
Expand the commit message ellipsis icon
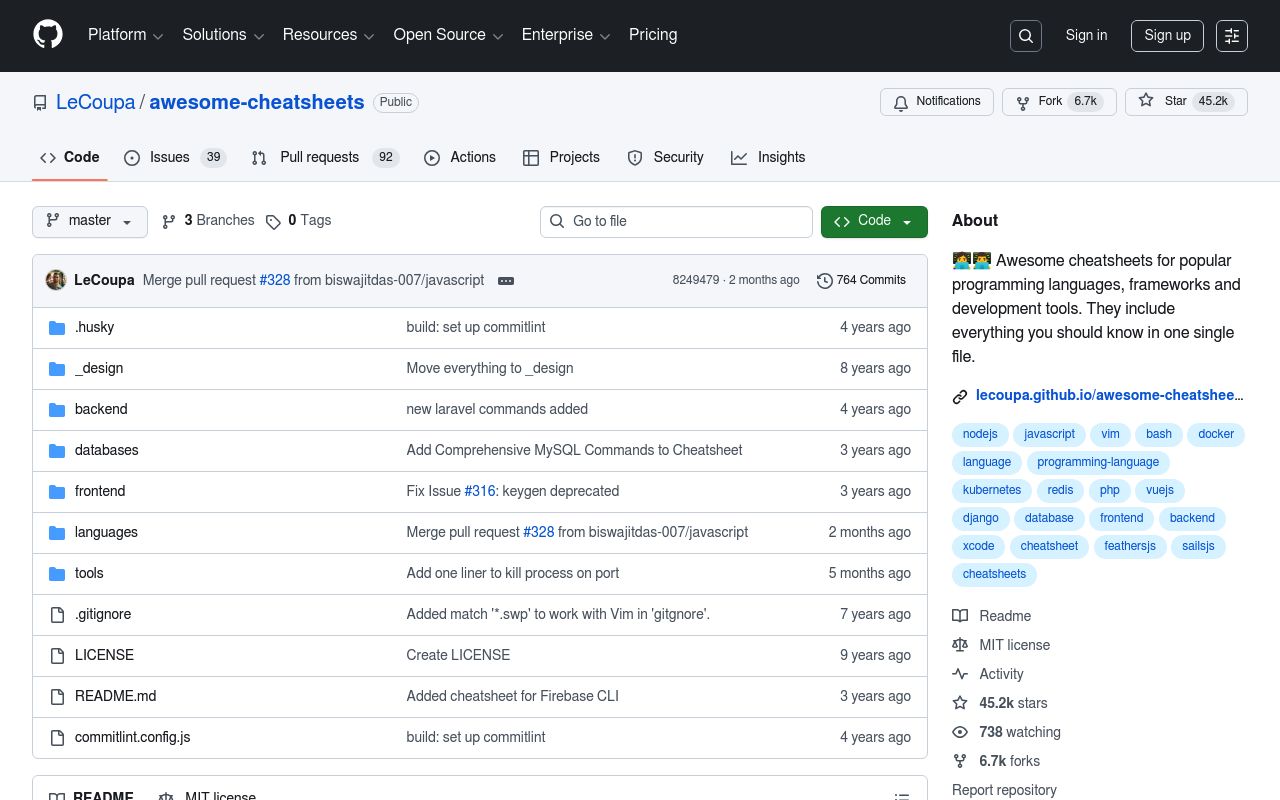point(506,281)
